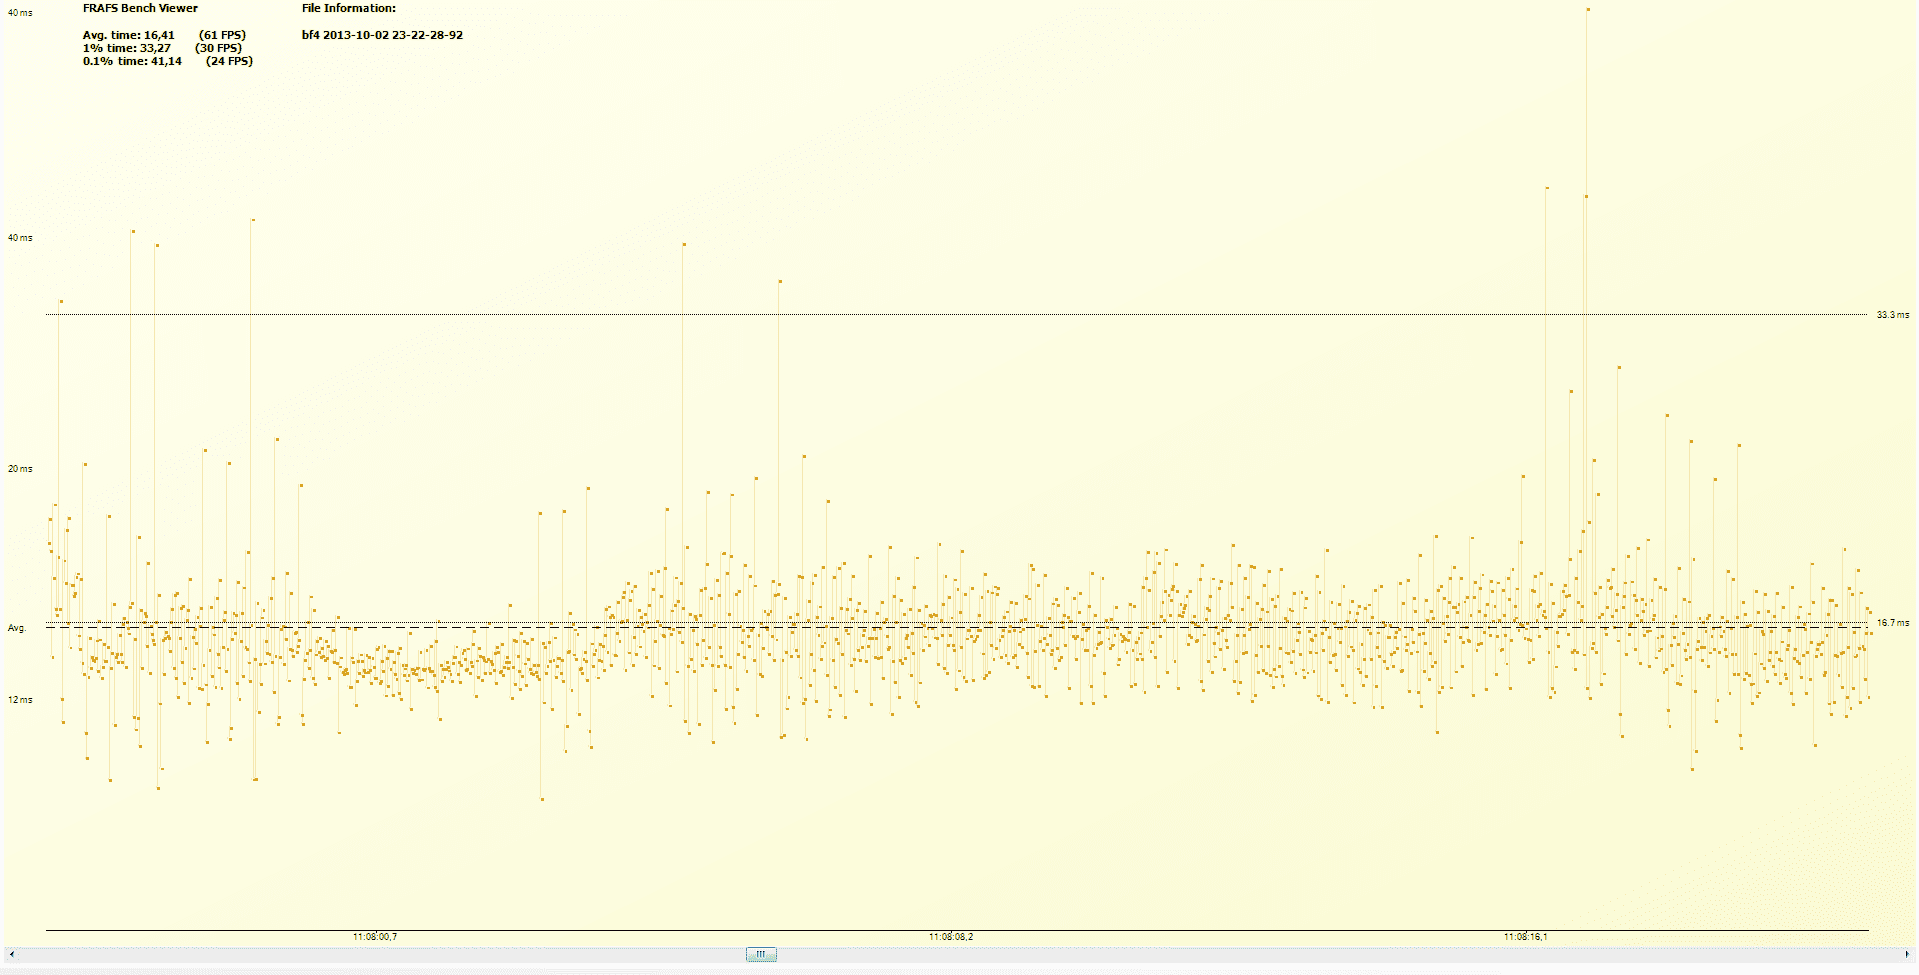
Task: Click the "FRAFS Bench Viewer" title text
Action: point(140,8)
